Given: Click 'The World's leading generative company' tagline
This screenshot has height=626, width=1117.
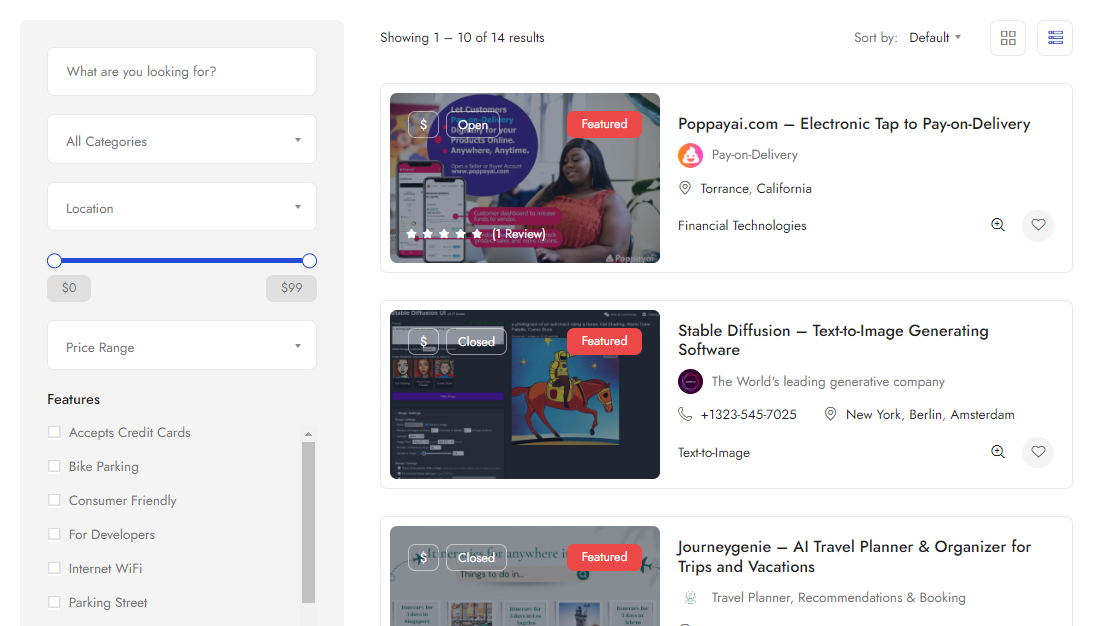Looking at the screenshot, I should pos(828,382).
